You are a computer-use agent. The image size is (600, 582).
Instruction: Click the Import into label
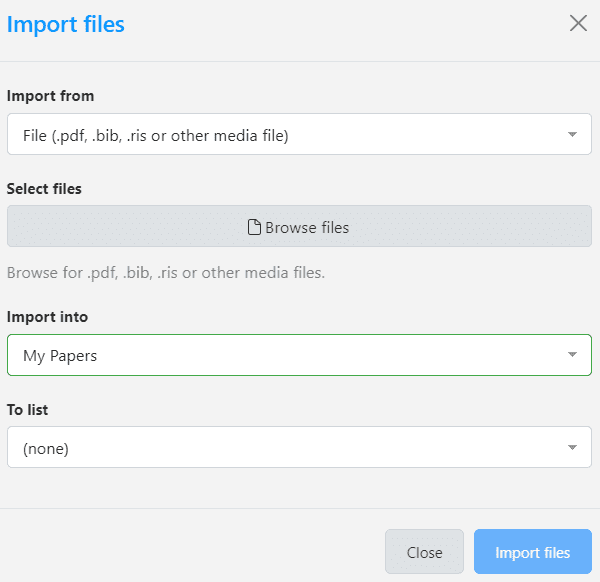[x=47, y=317]
